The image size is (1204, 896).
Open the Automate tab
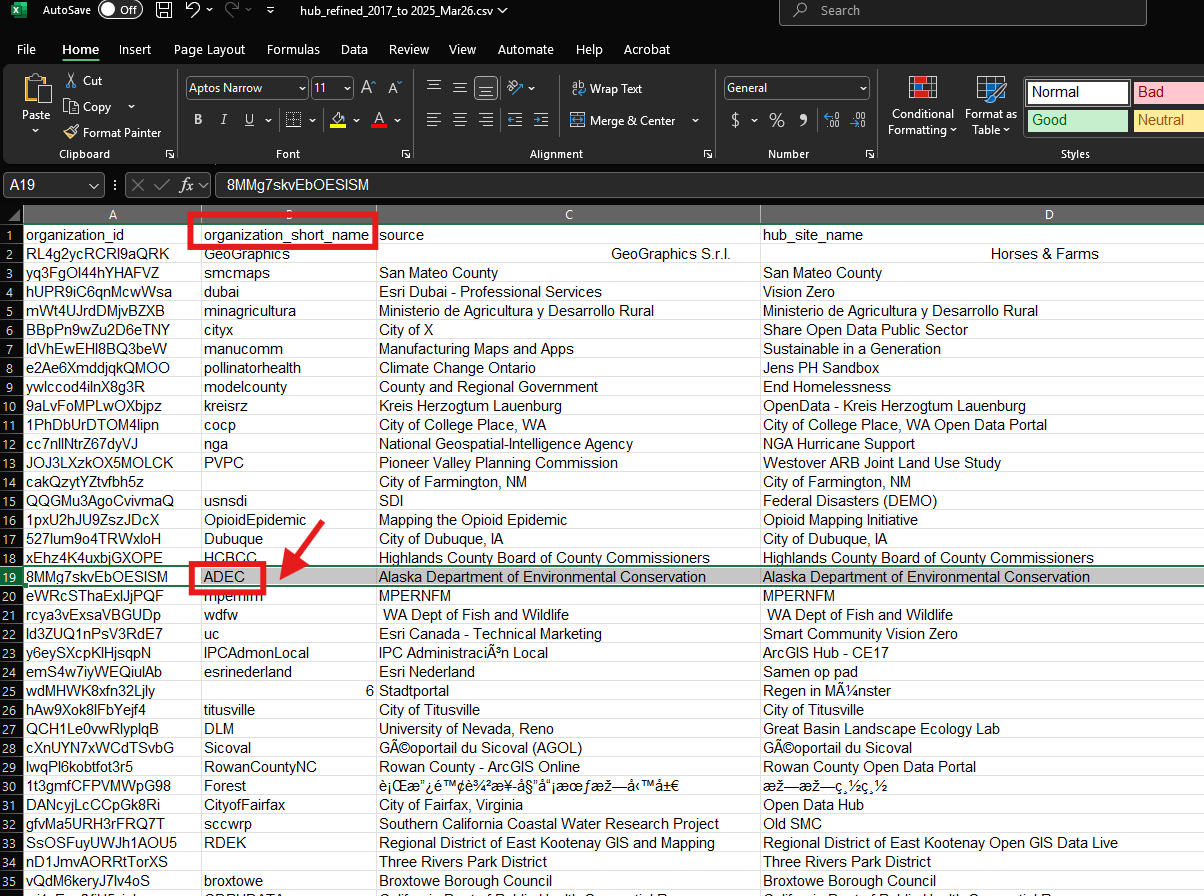[526, 49]
